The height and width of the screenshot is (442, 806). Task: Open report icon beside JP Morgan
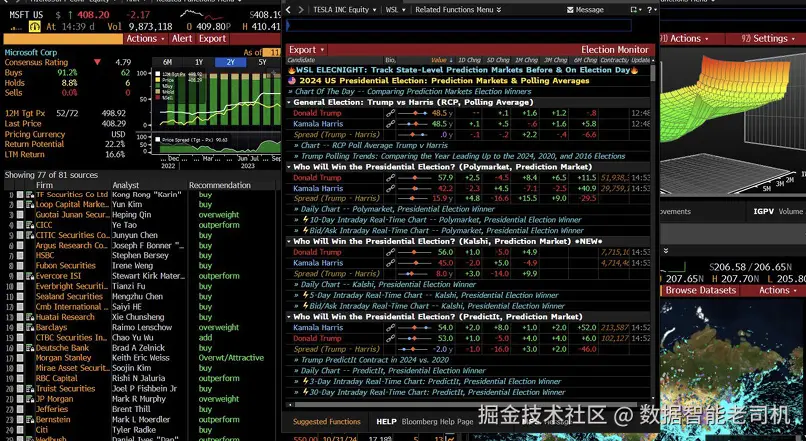pyautogui.click(x=30, y=399)
